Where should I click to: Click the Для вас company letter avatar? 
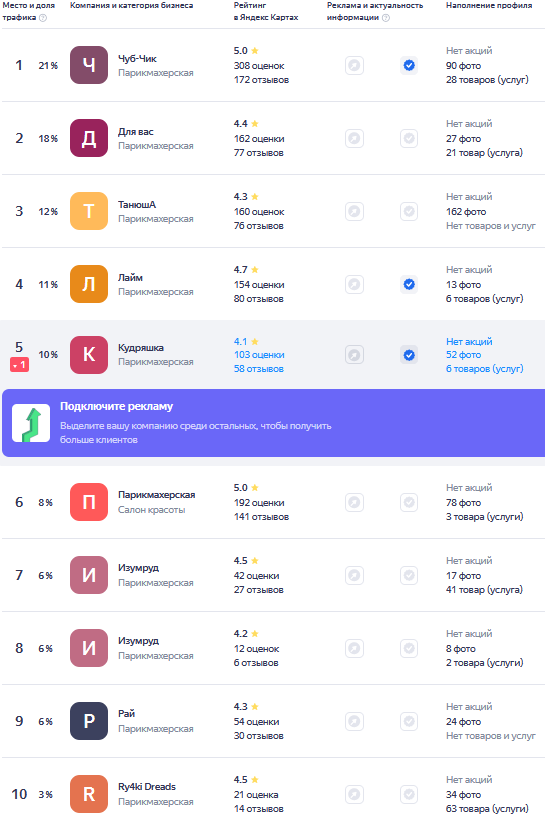click(x=89, y=138)
